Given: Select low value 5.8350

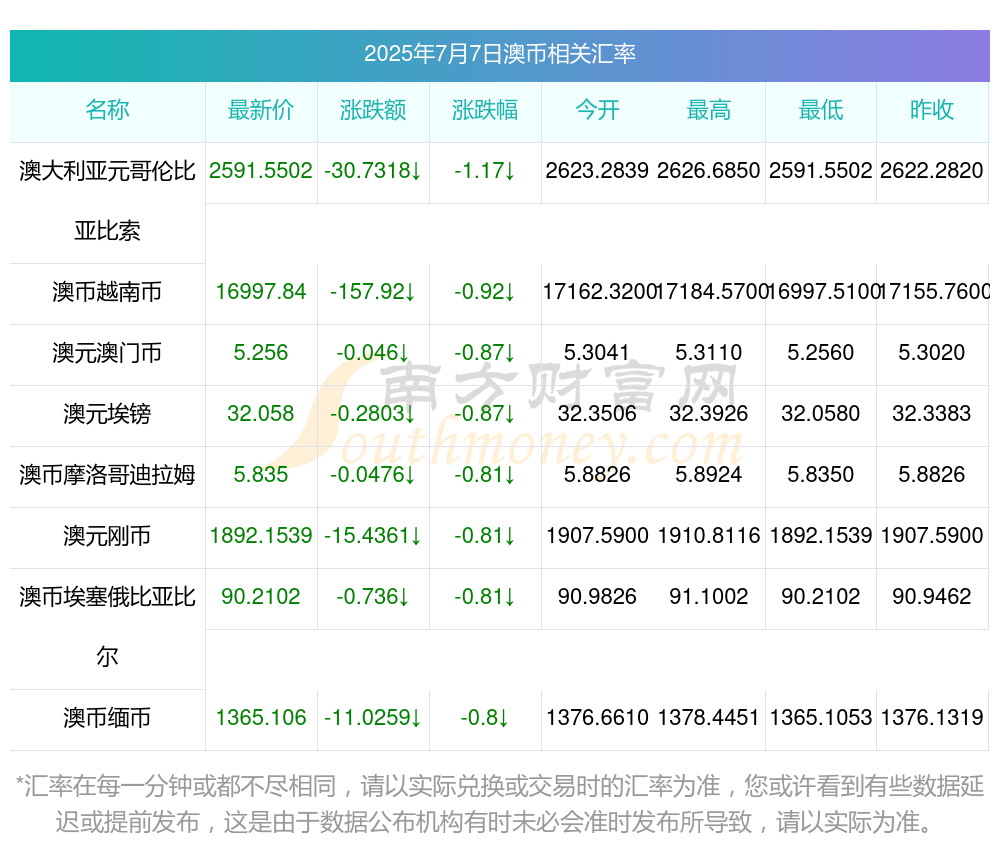Looking at the screenshot, I should click(821, 474).
